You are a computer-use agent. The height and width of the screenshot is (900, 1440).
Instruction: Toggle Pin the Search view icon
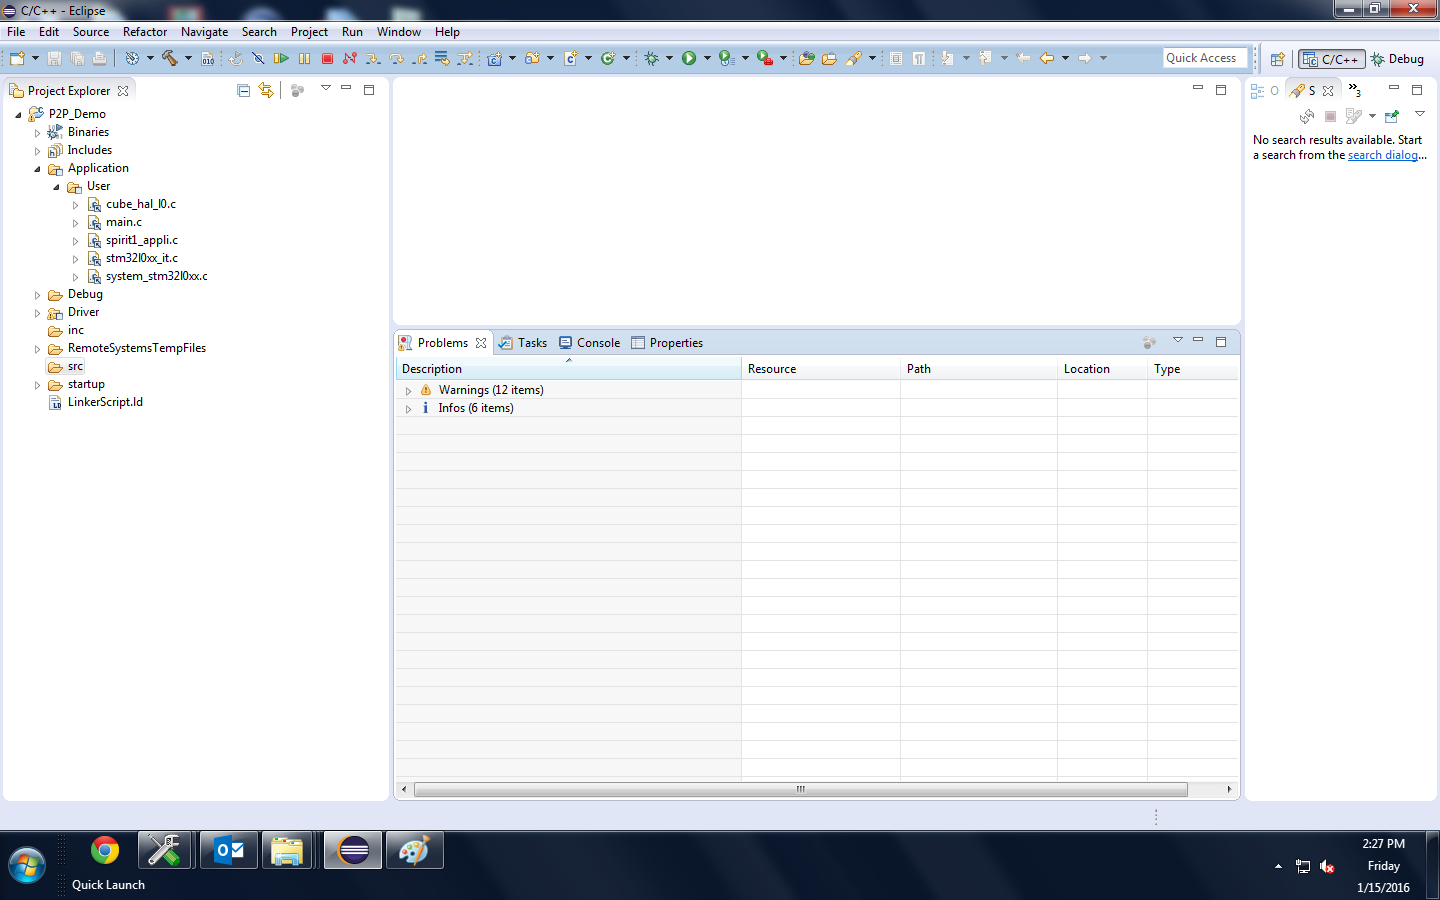pos(1392,116)
